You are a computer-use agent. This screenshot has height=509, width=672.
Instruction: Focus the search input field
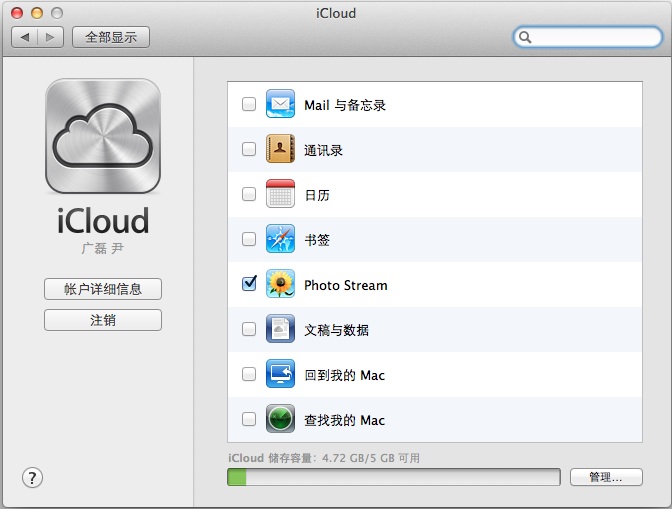click(x=588, y=37)
